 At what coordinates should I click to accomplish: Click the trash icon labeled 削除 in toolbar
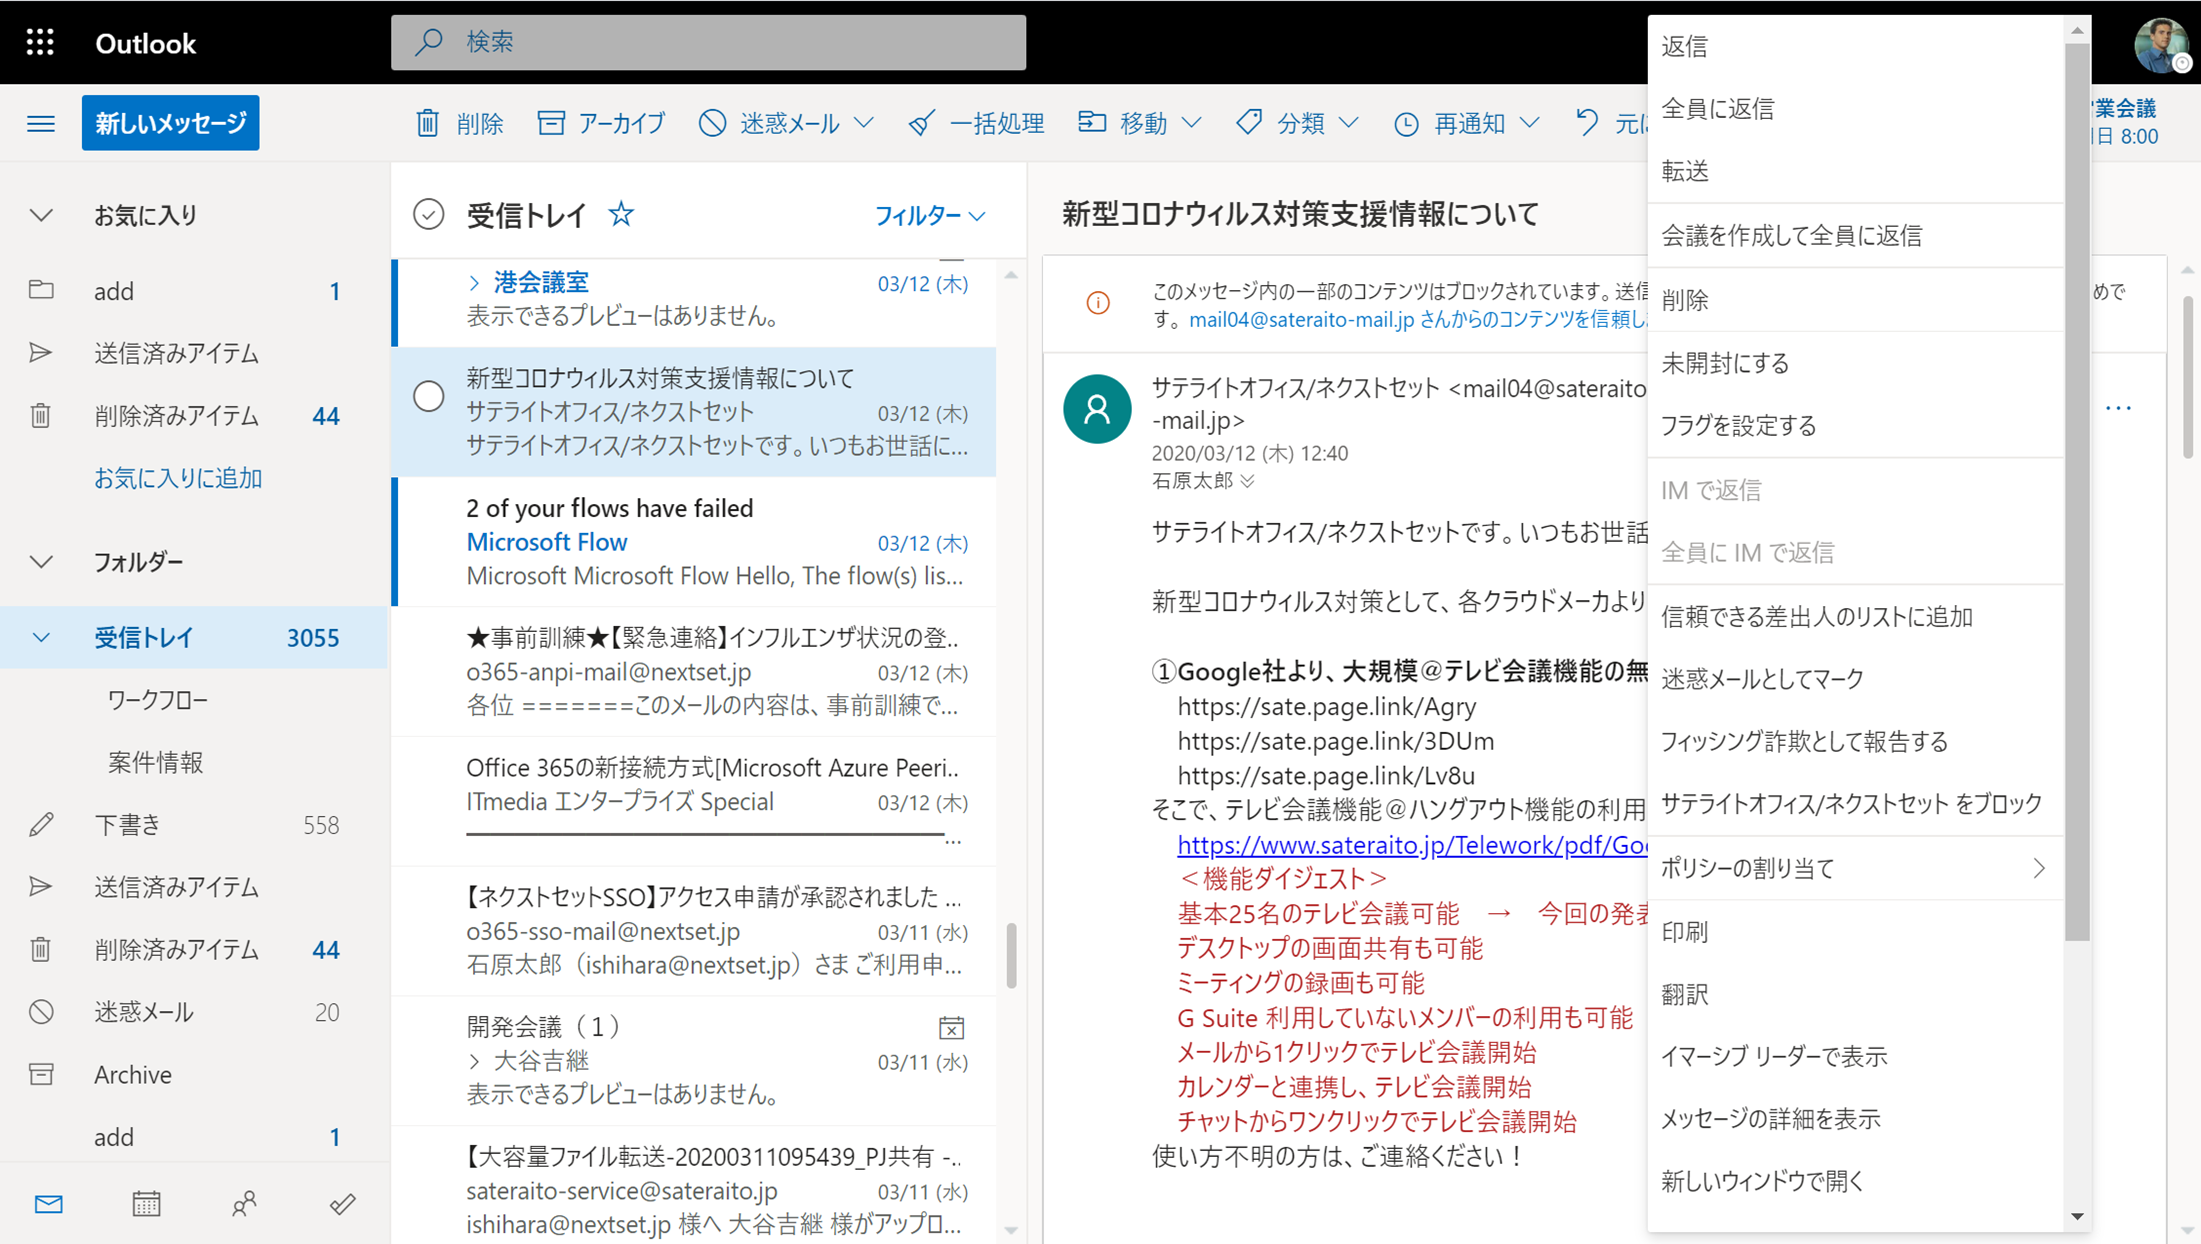[428, 122]
